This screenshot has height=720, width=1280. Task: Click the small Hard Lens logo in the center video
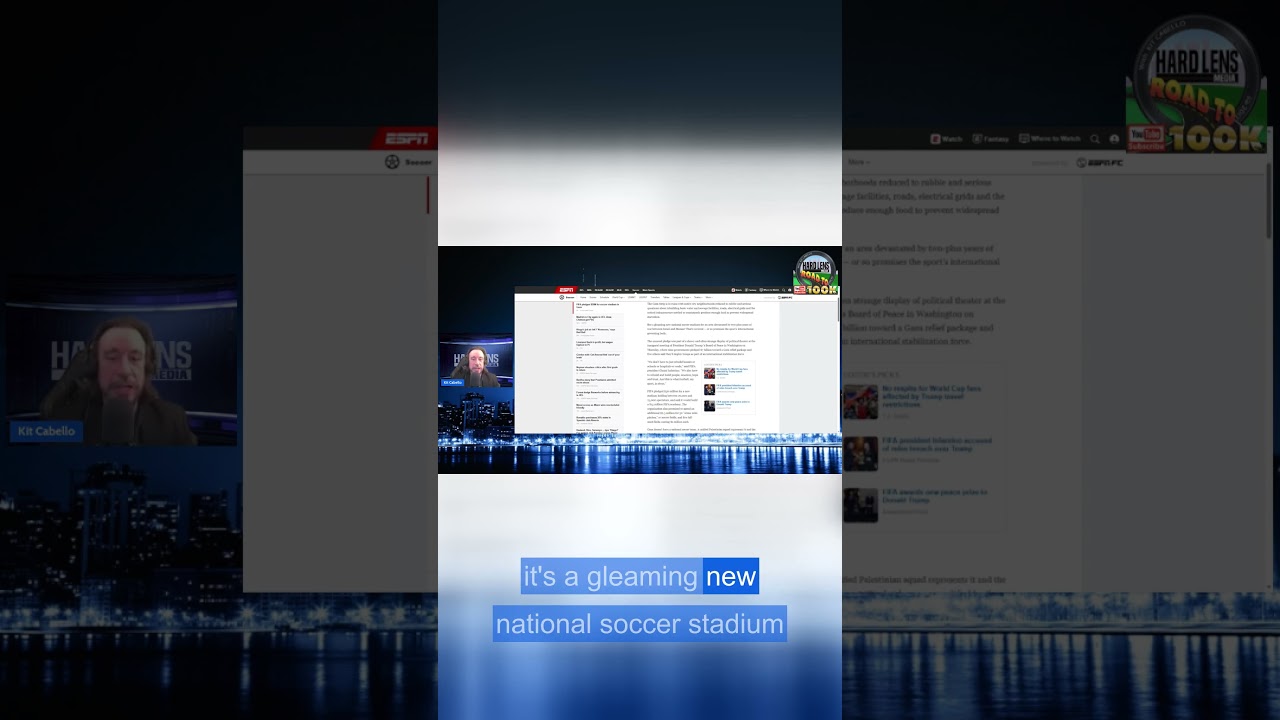coord(816,273)
